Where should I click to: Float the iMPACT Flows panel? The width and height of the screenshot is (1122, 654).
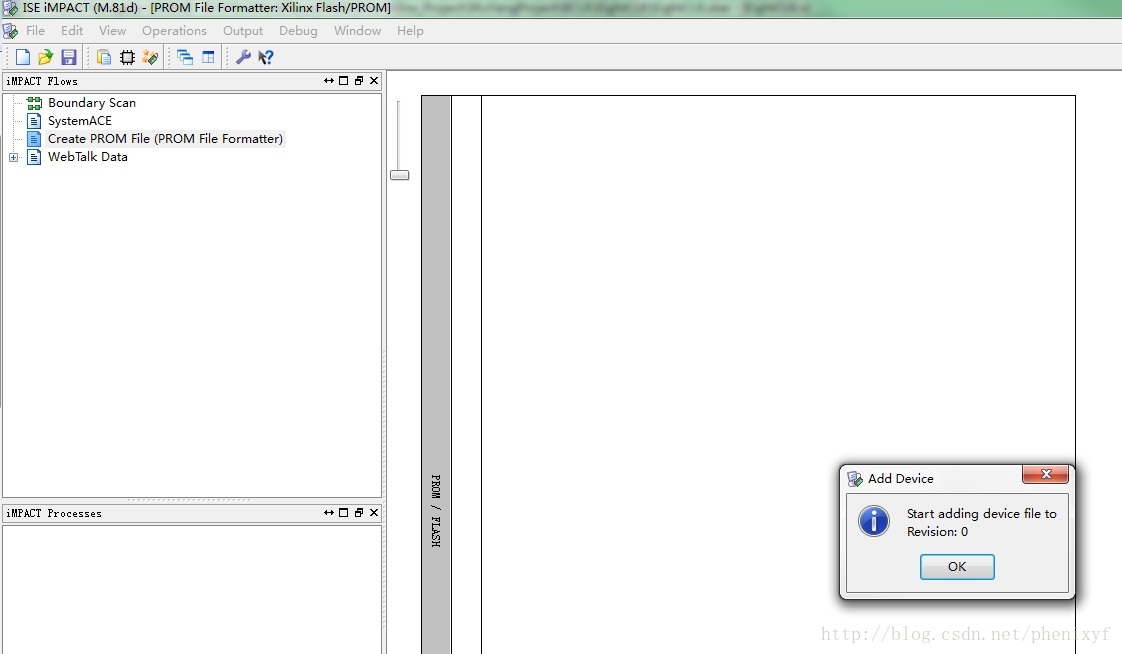tap(358, 81)
